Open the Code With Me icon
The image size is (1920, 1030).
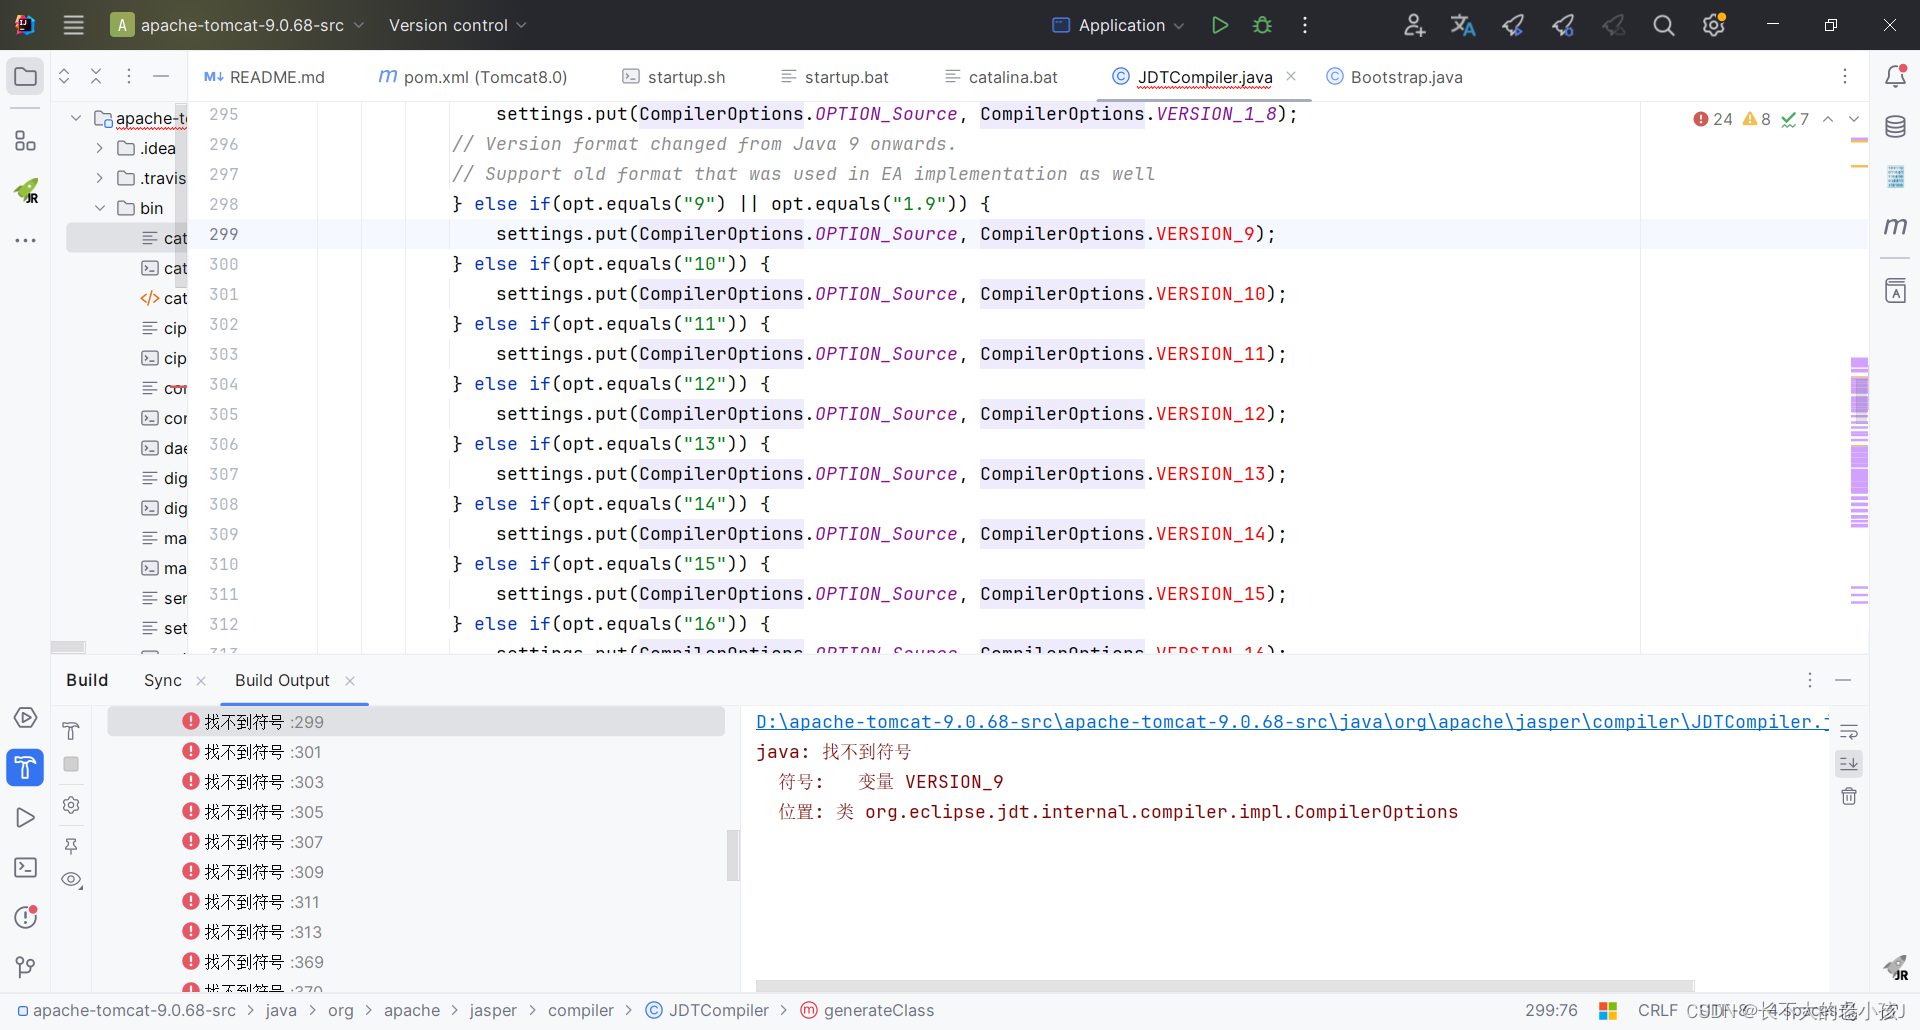[1413, 25]
